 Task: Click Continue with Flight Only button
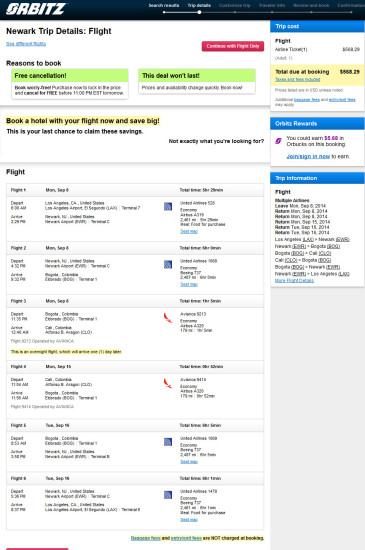point(233,46)
